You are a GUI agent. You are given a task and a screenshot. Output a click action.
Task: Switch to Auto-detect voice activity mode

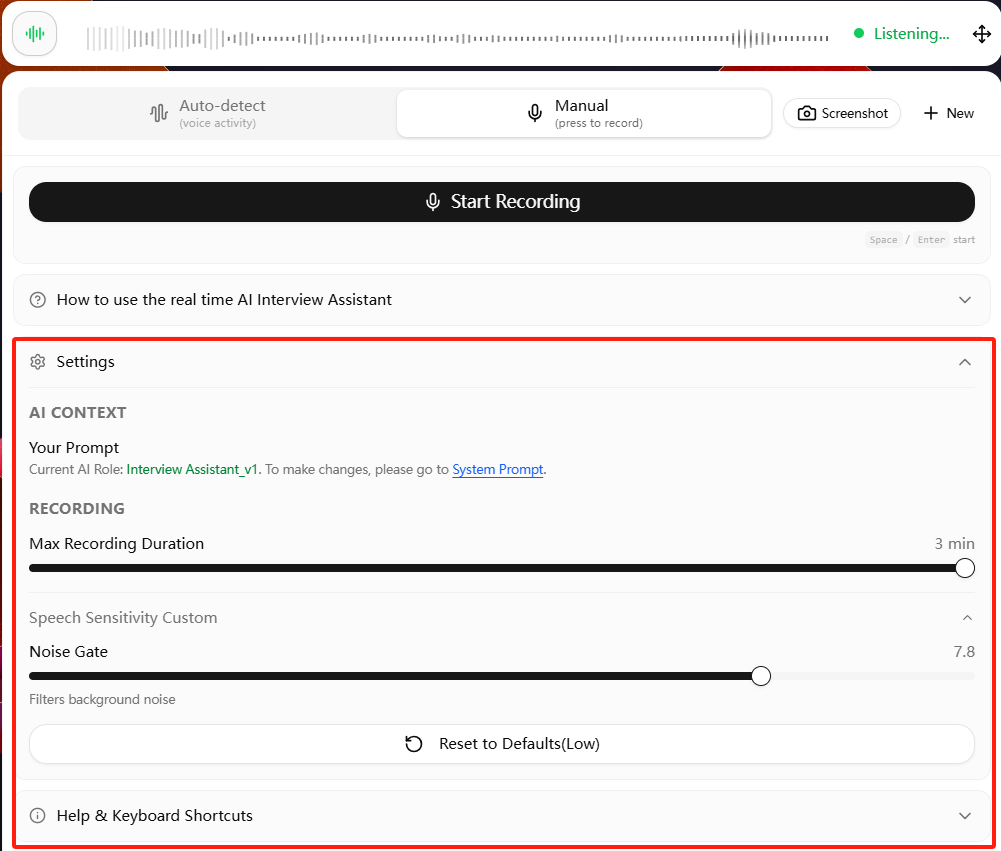[207, 114]
